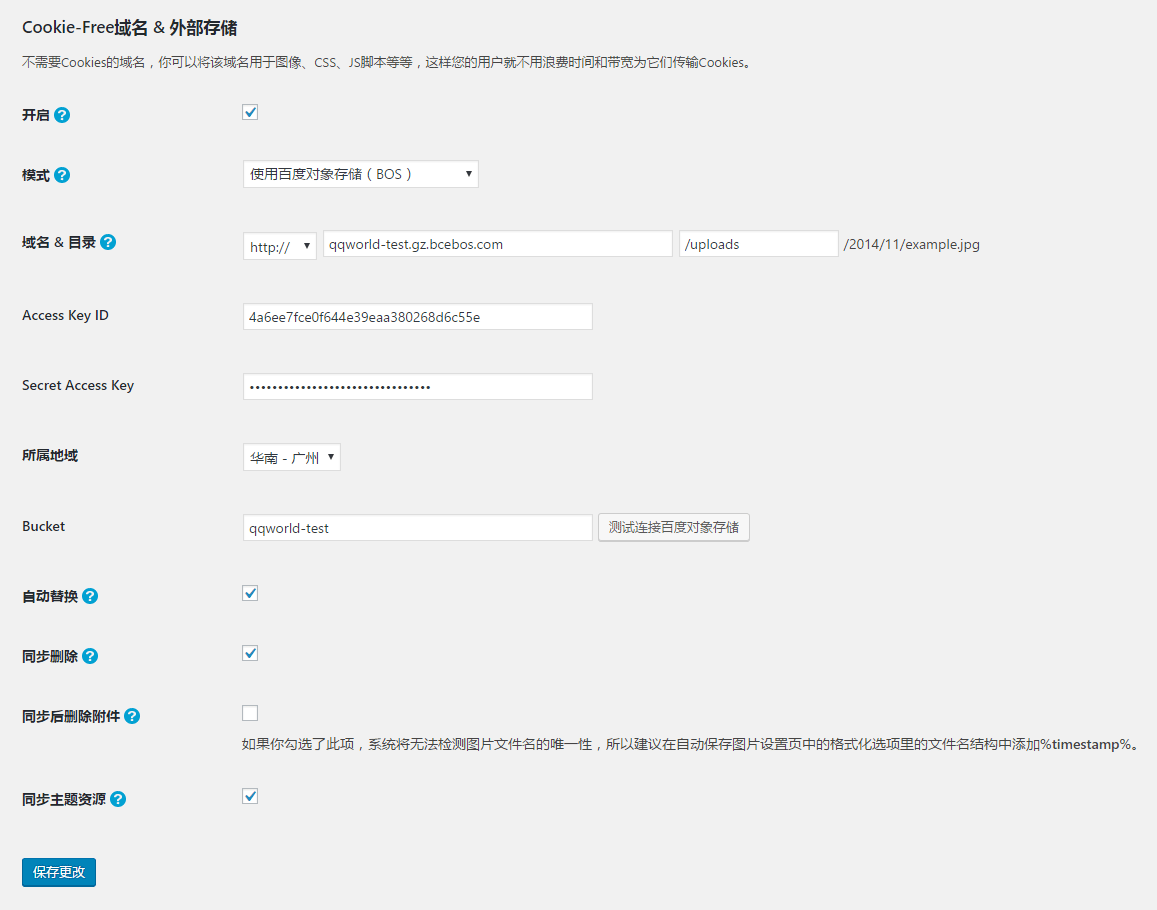Open the 模式 dropdown showing 使用百度对象存储（BOS）
Screen dimensions: 1157x910
361,174
